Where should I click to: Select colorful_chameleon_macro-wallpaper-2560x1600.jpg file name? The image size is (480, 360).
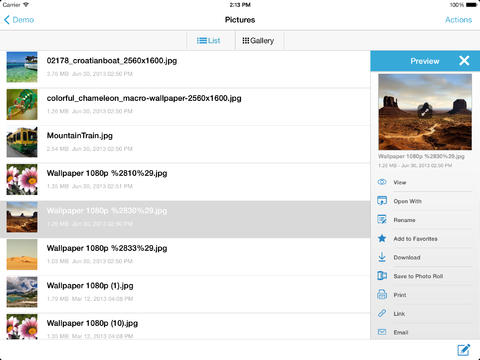[144, 98]
